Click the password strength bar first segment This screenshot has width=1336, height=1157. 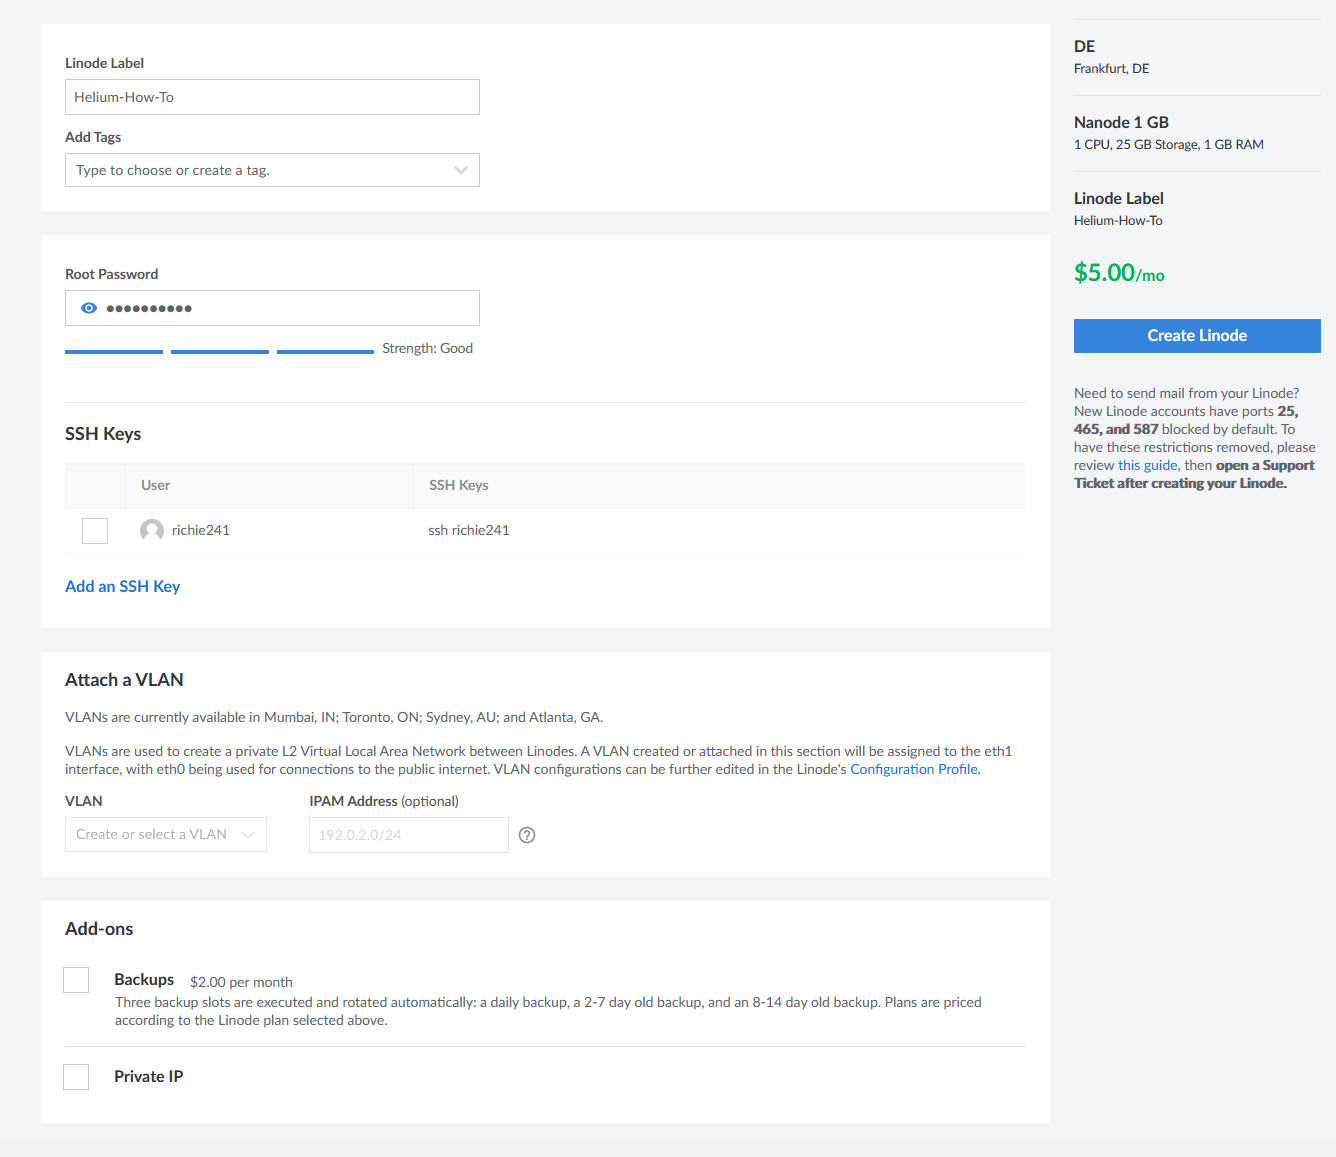coord(114,352)
